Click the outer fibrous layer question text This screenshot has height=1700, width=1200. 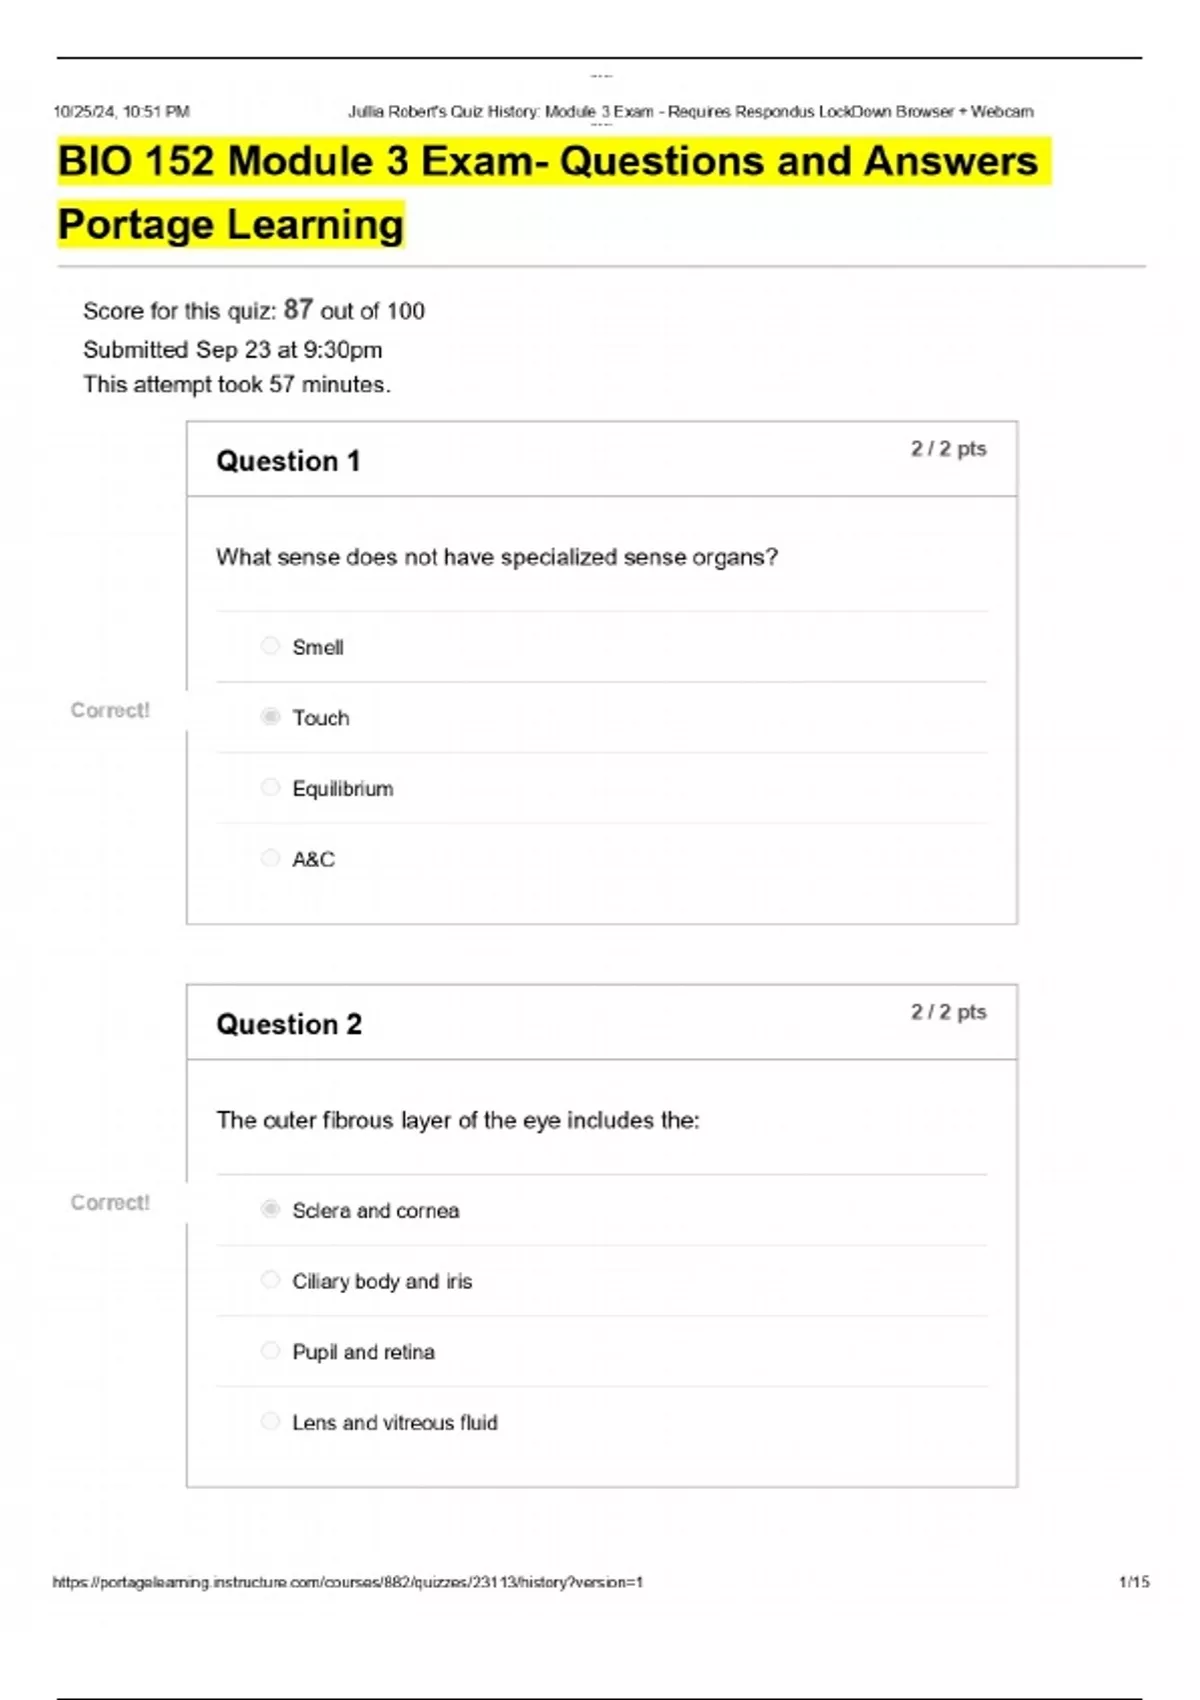point(458,1120)
